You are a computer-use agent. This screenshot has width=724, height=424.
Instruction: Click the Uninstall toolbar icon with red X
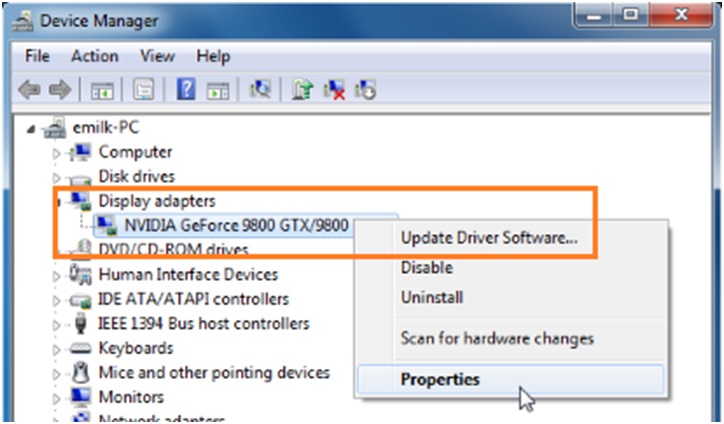pyautogui.click(x=334, y=89)
